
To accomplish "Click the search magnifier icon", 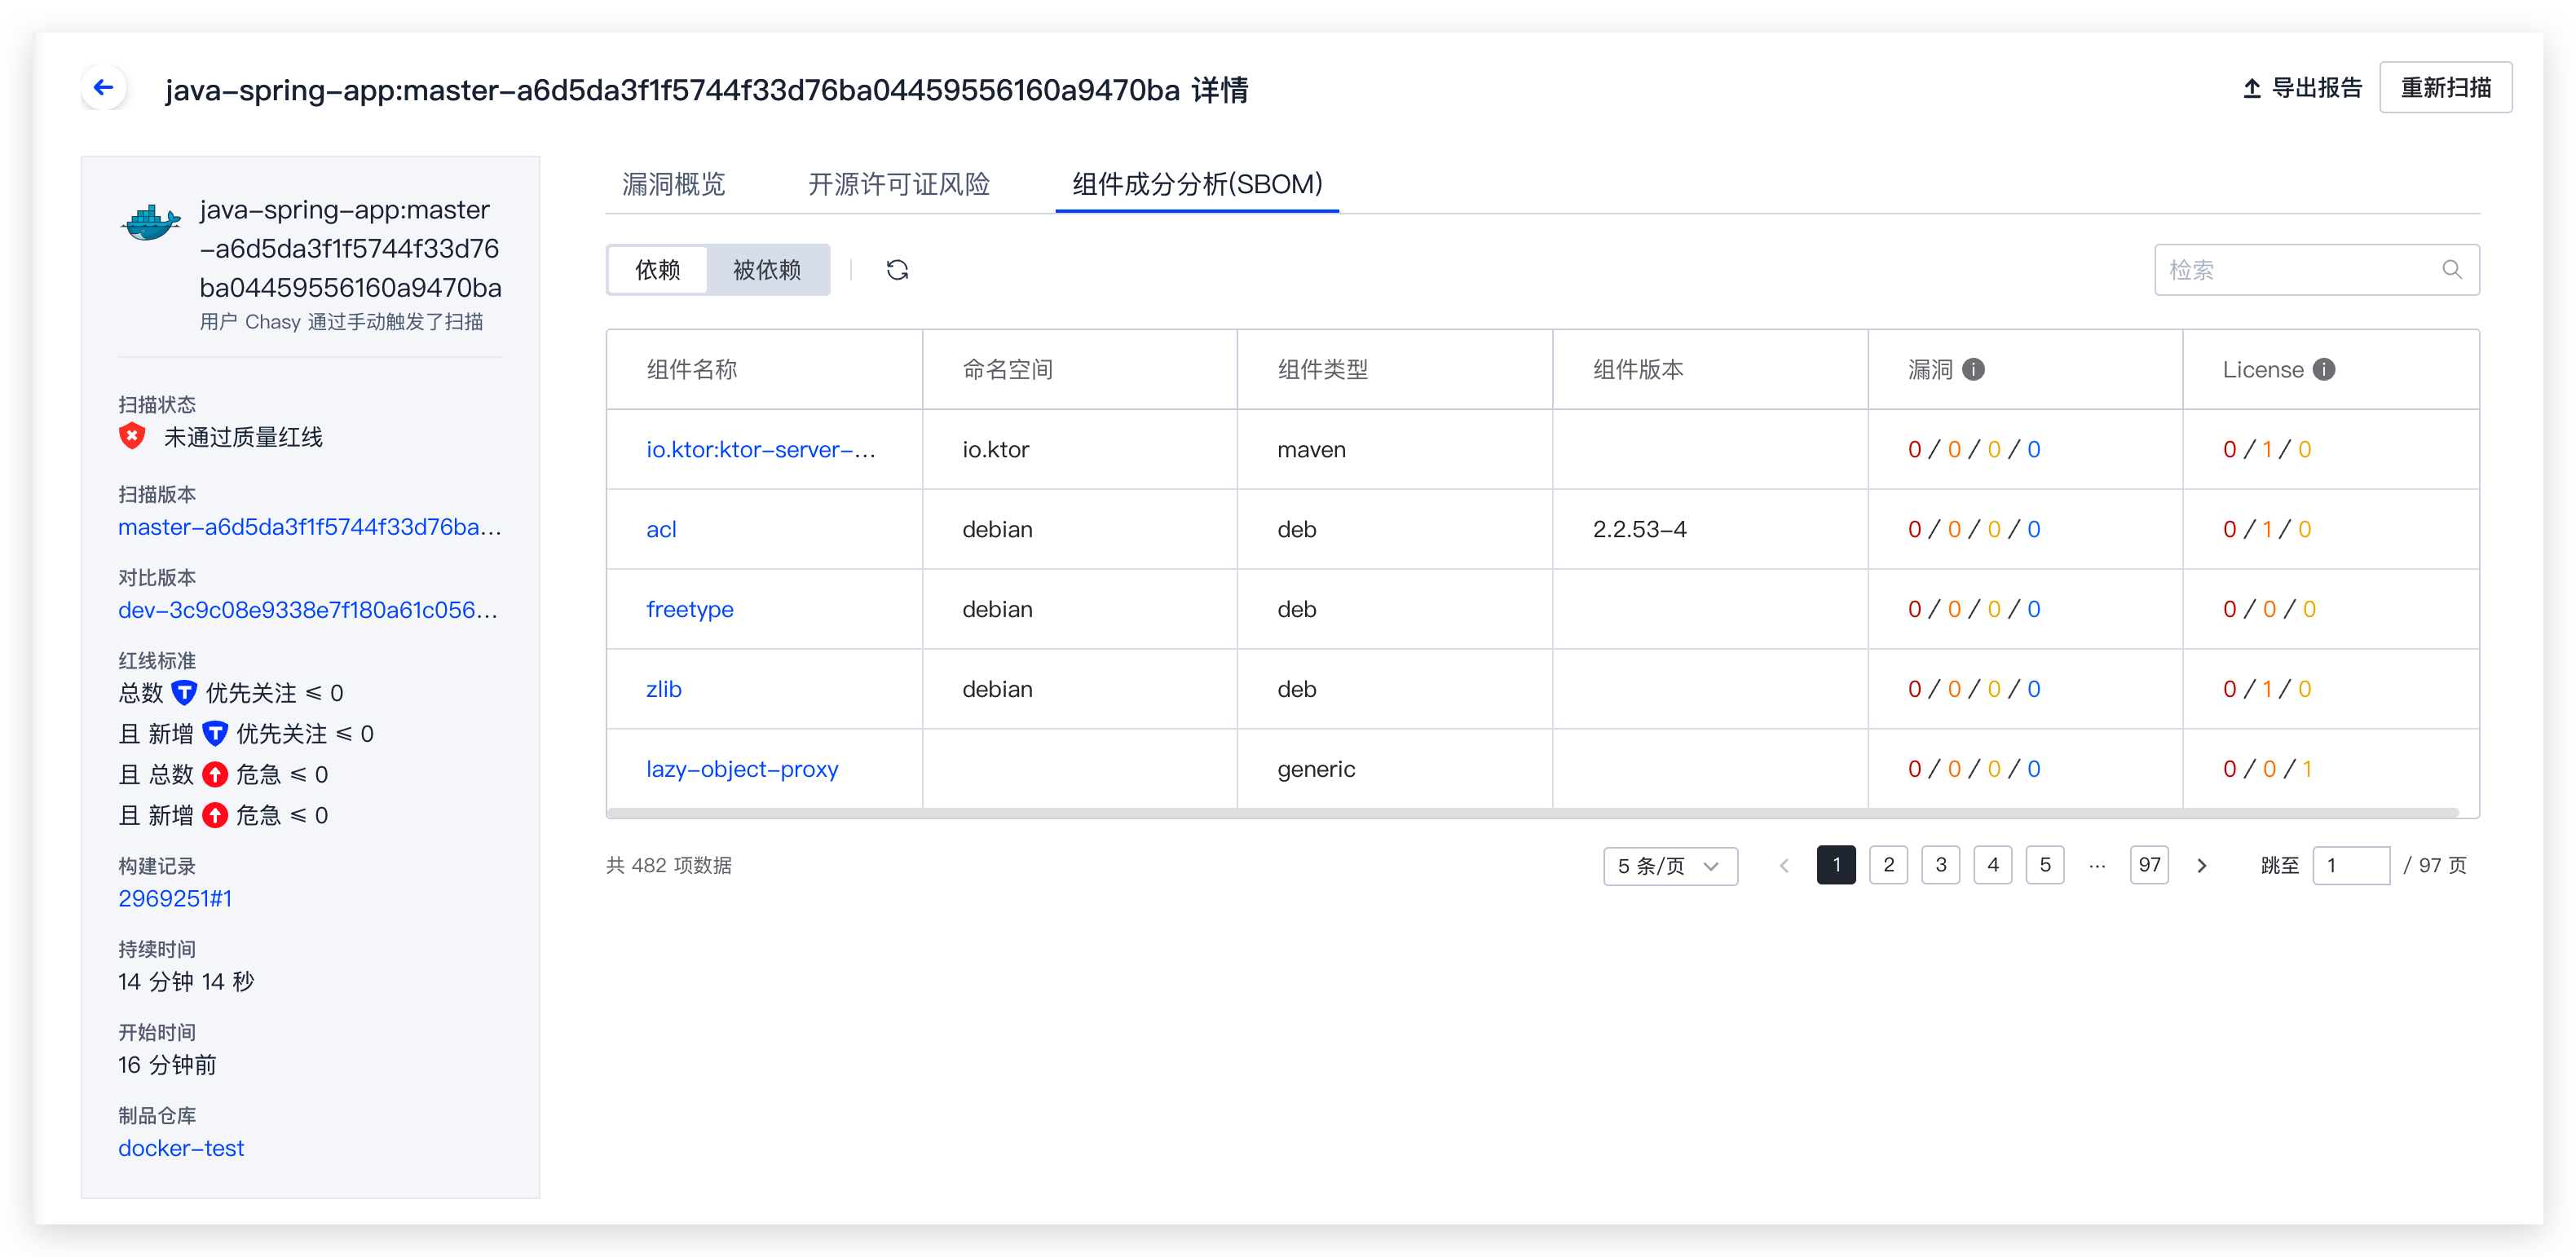I will point(2451,269).
